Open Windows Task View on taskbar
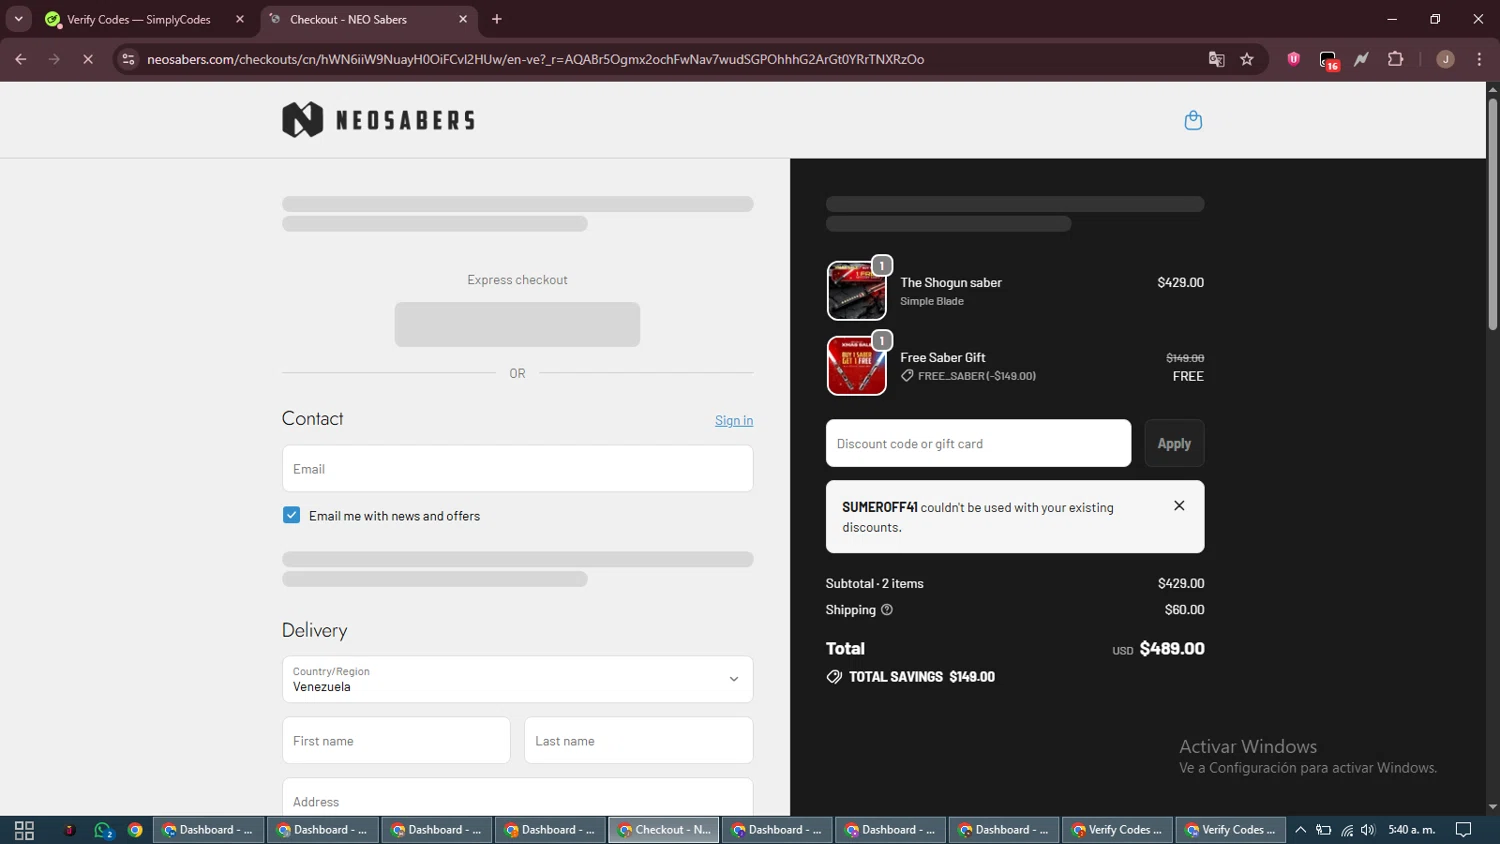Viewport: 1500px width, 844px height. [24, 830]
